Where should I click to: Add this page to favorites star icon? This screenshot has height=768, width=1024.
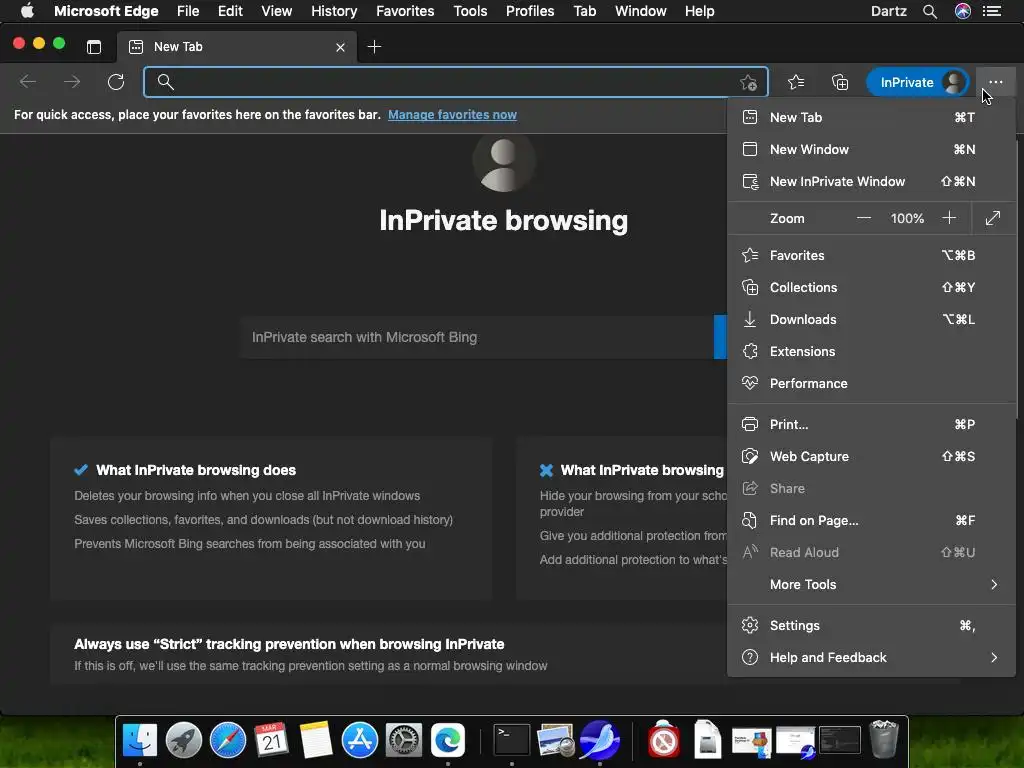coord(748,82)
